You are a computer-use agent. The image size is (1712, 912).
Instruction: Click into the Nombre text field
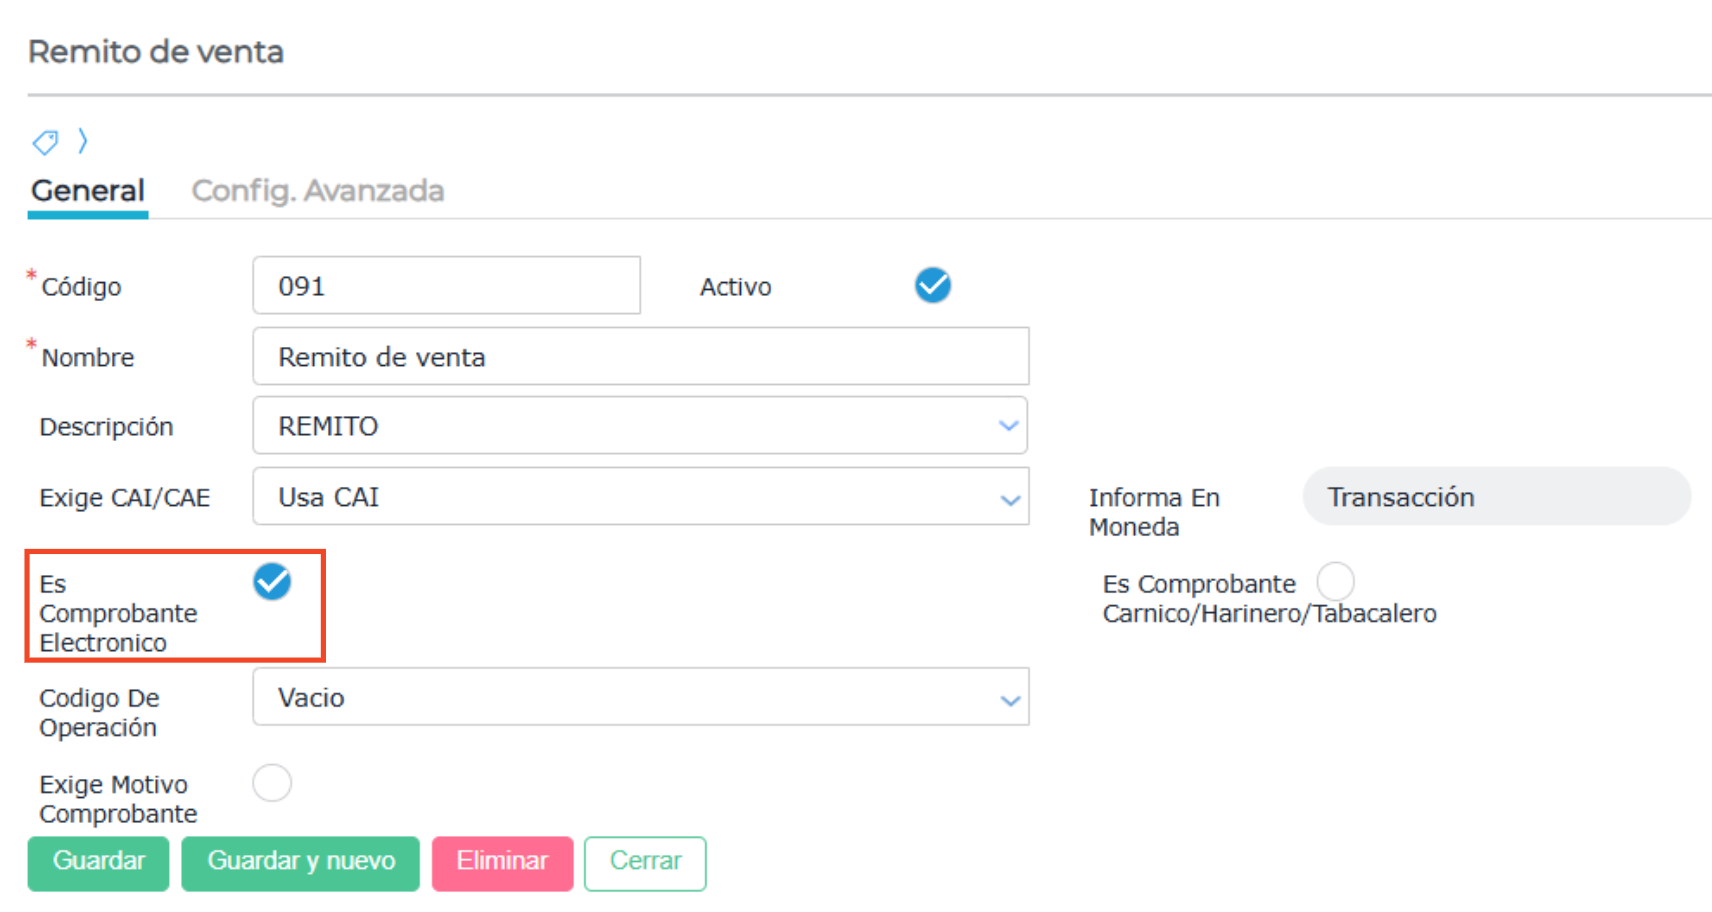pos(640,357)
